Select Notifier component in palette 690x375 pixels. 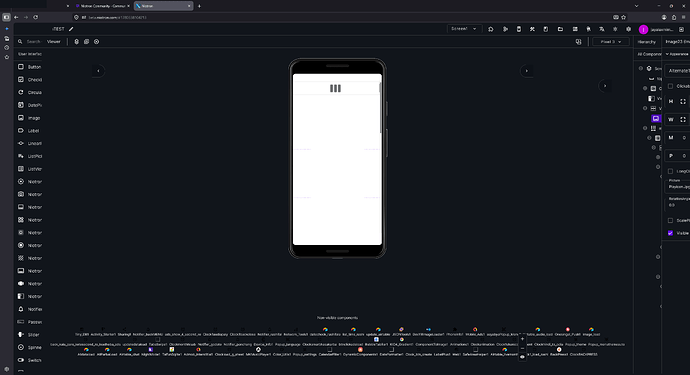tap(29, 309)
